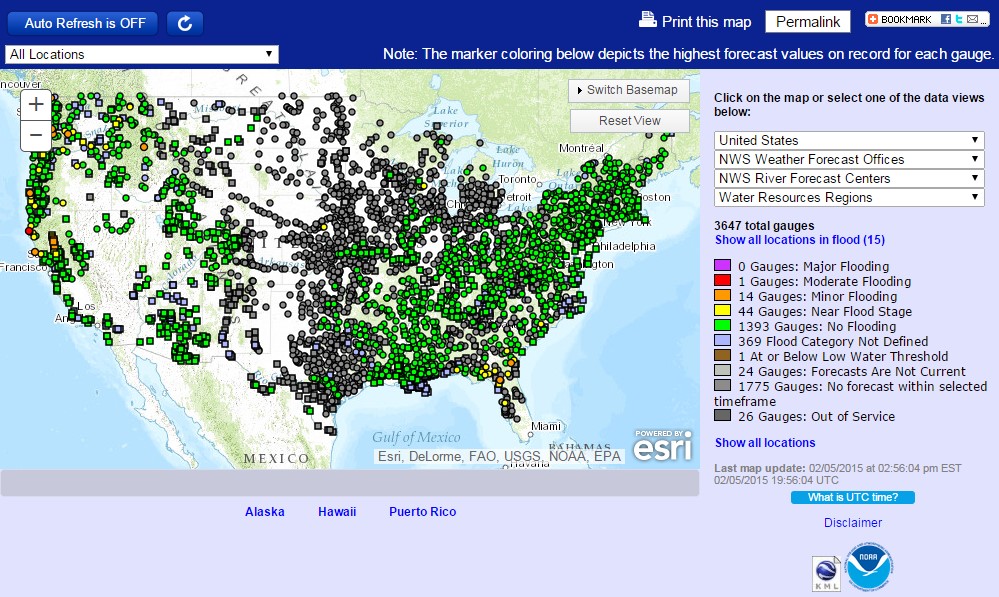
Task: Open the United States dropdown
Action: [850, 140]
